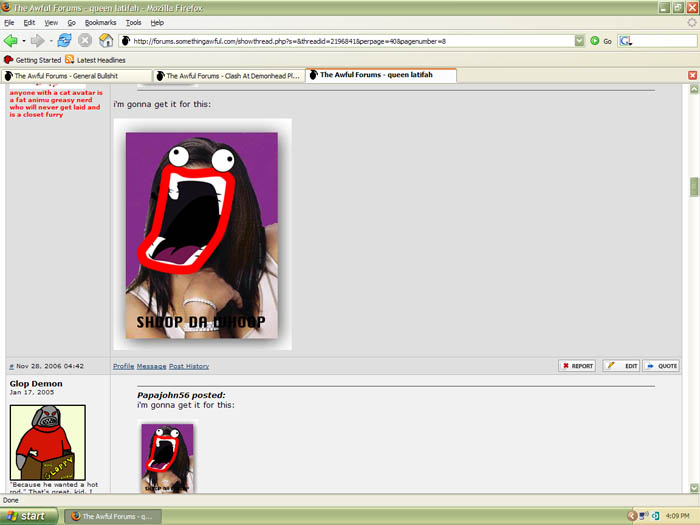This screenshot has height=525, width=700.
Task: Switch to the Clash At Demonhead tab
Action: (229, 76)
